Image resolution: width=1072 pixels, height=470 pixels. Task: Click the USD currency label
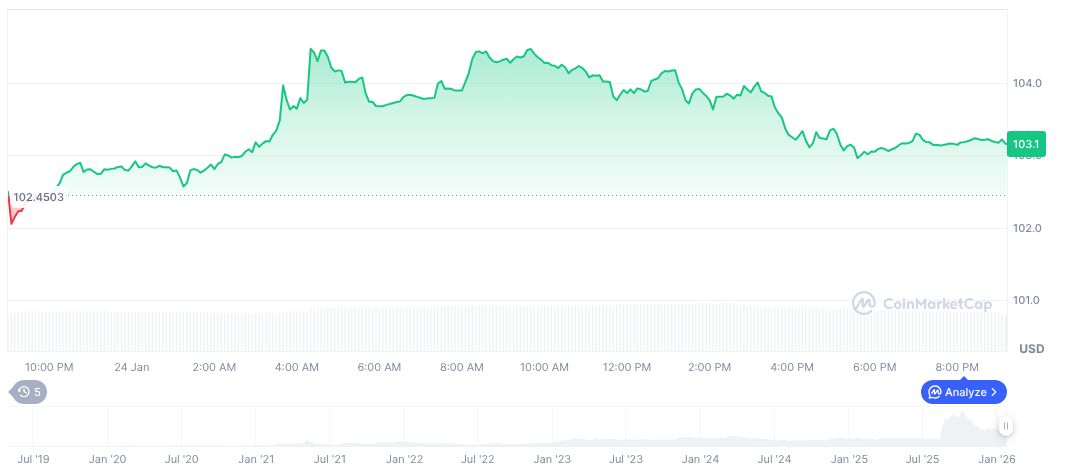(1031, 349)
